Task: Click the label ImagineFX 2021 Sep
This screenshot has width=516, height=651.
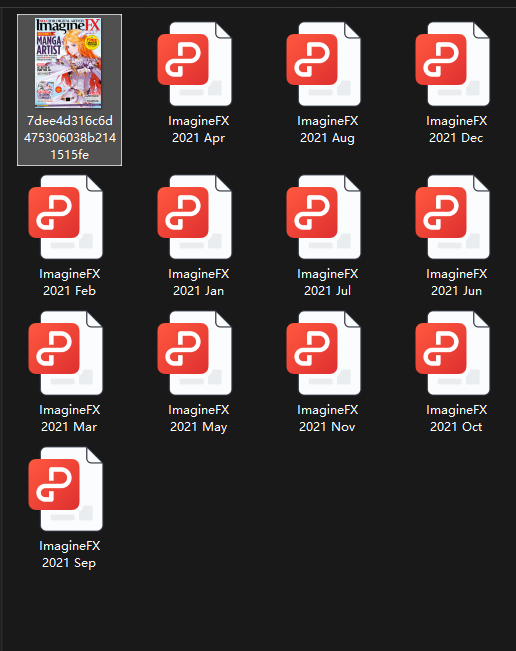Action: point(69,554)
